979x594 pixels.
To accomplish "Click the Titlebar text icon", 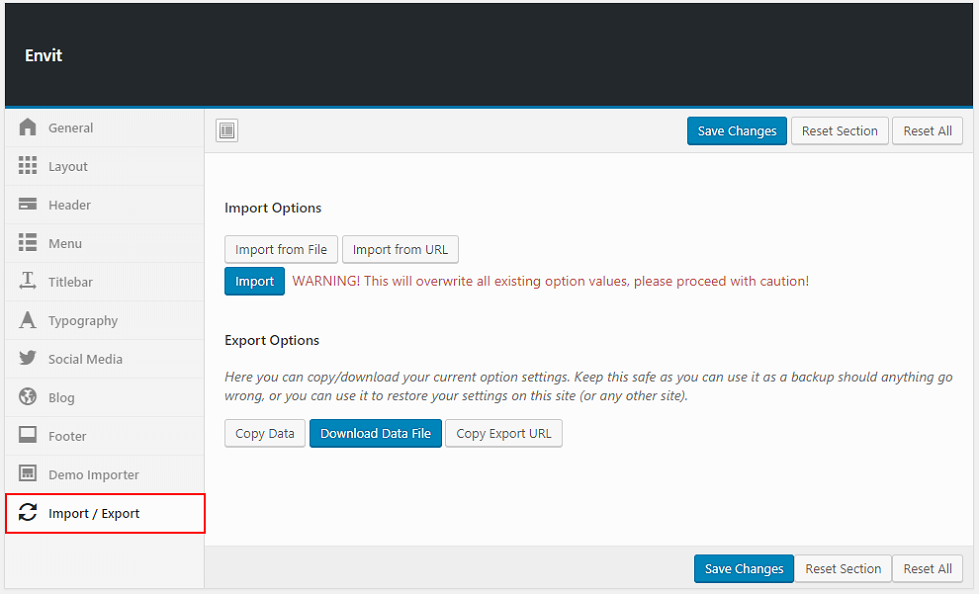I will [x=28, y=282].
